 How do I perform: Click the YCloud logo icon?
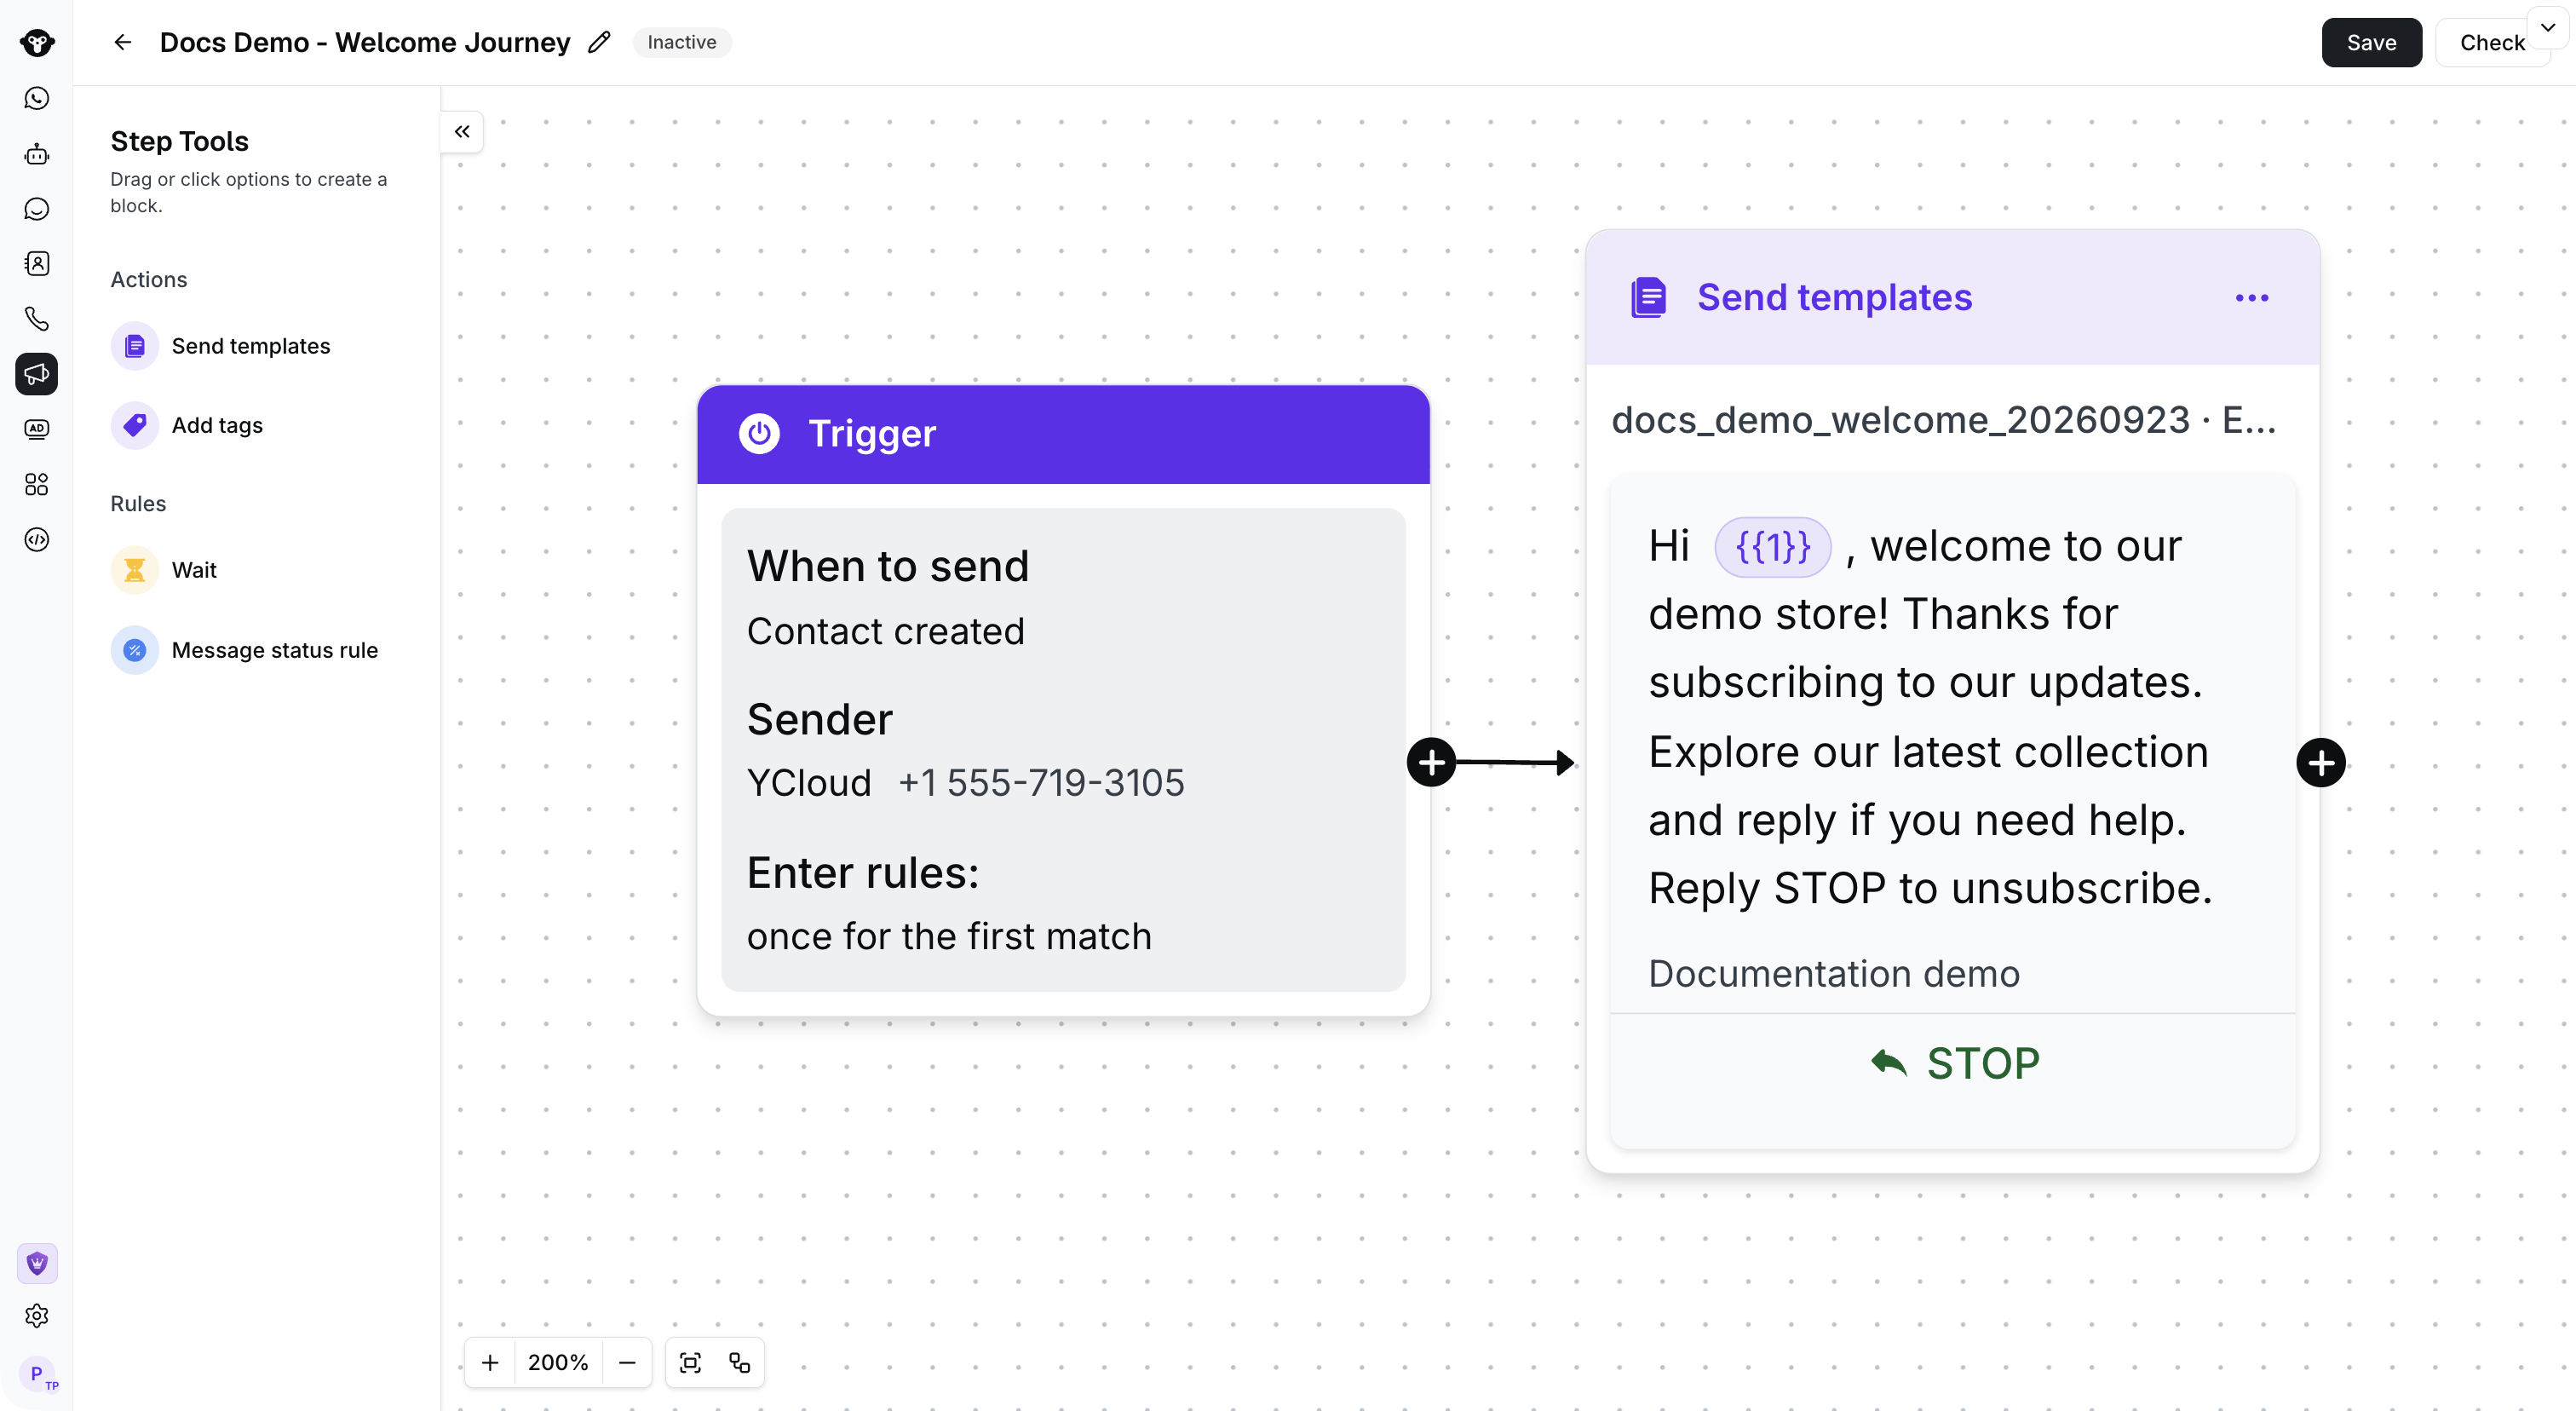[x=37, y=43]
